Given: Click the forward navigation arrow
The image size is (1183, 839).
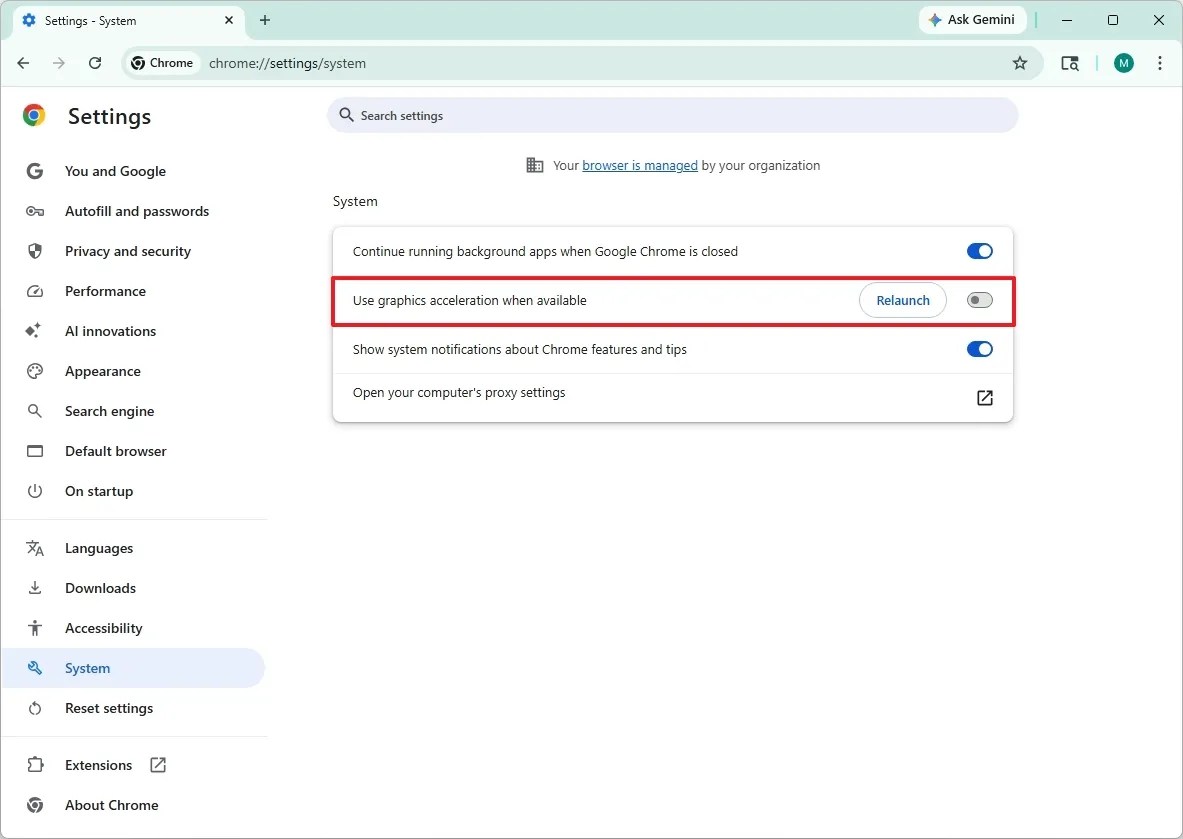Looking at the screenshot, I should tap(59, 63).
